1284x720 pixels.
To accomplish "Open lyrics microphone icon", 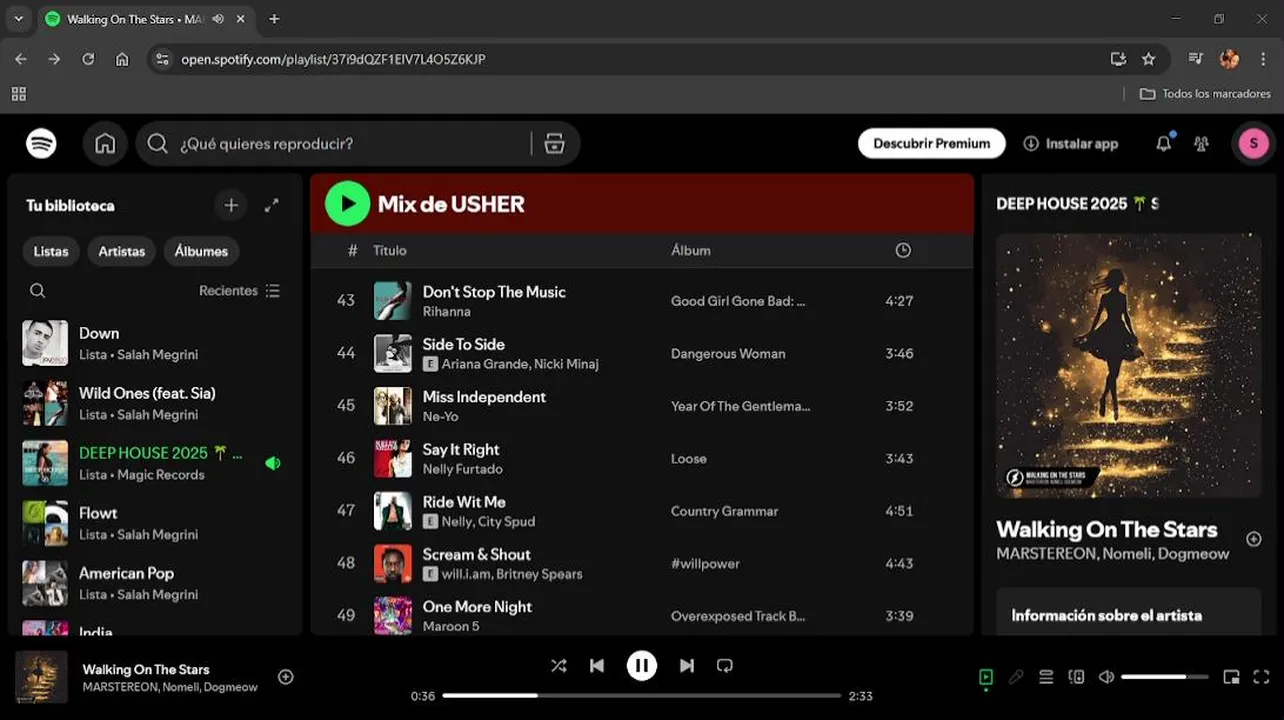I will [x=1016, y=677].
